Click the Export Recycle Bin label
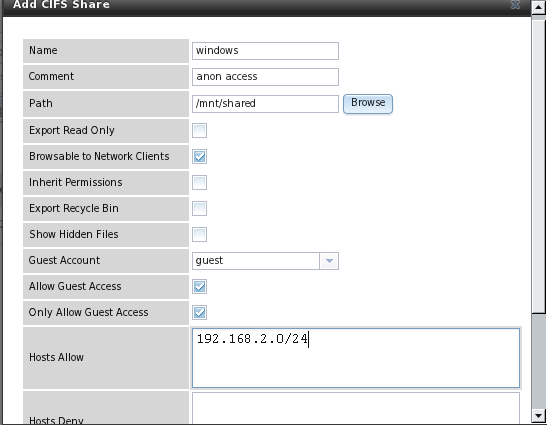The height and width of the screenshot is (425, 547). pos(74,208)
